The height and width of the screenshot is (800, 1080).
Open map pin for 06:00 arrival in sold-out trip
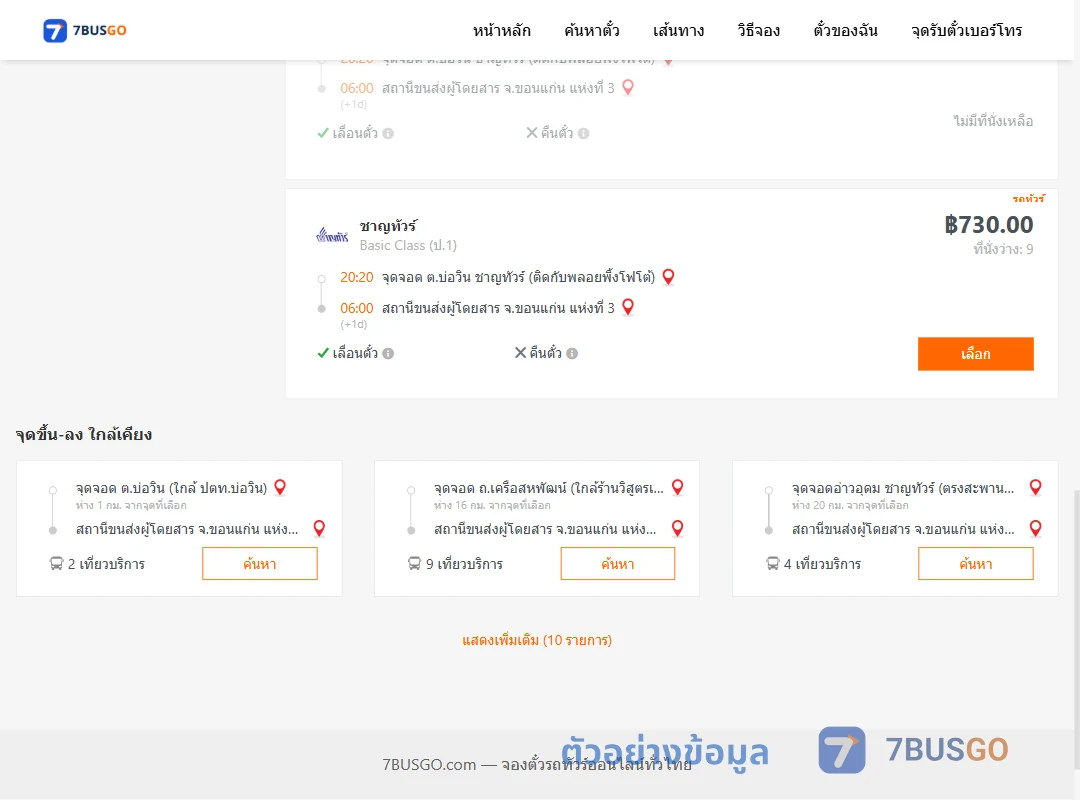click(627, 88)
